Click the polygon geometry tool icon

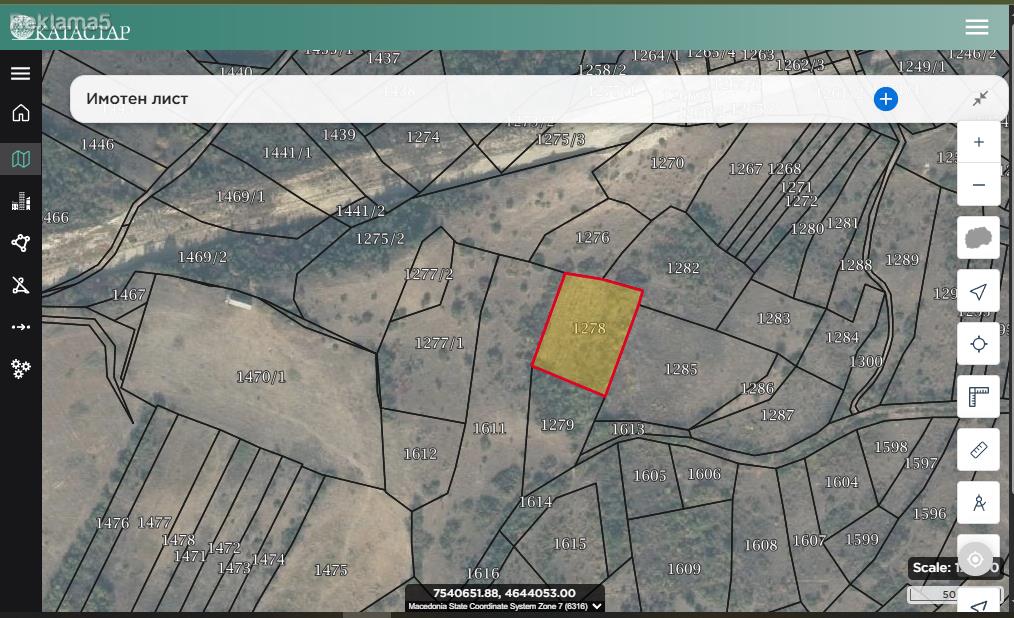pos(21,243)
